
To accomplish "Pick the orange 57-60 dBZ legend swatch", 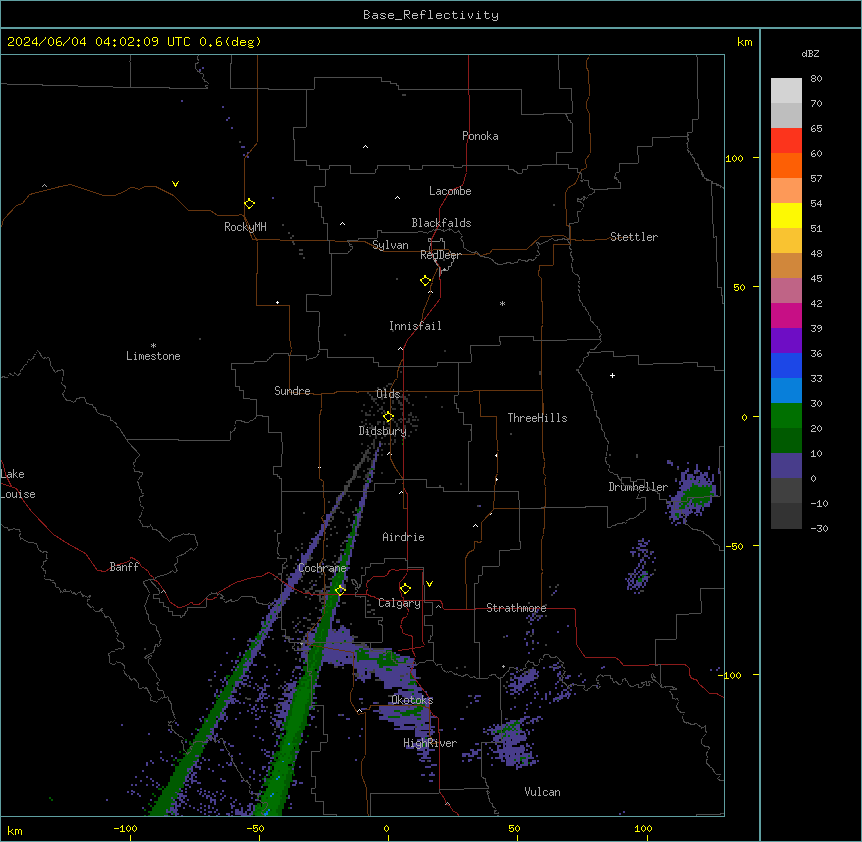I will click(786, 165).
